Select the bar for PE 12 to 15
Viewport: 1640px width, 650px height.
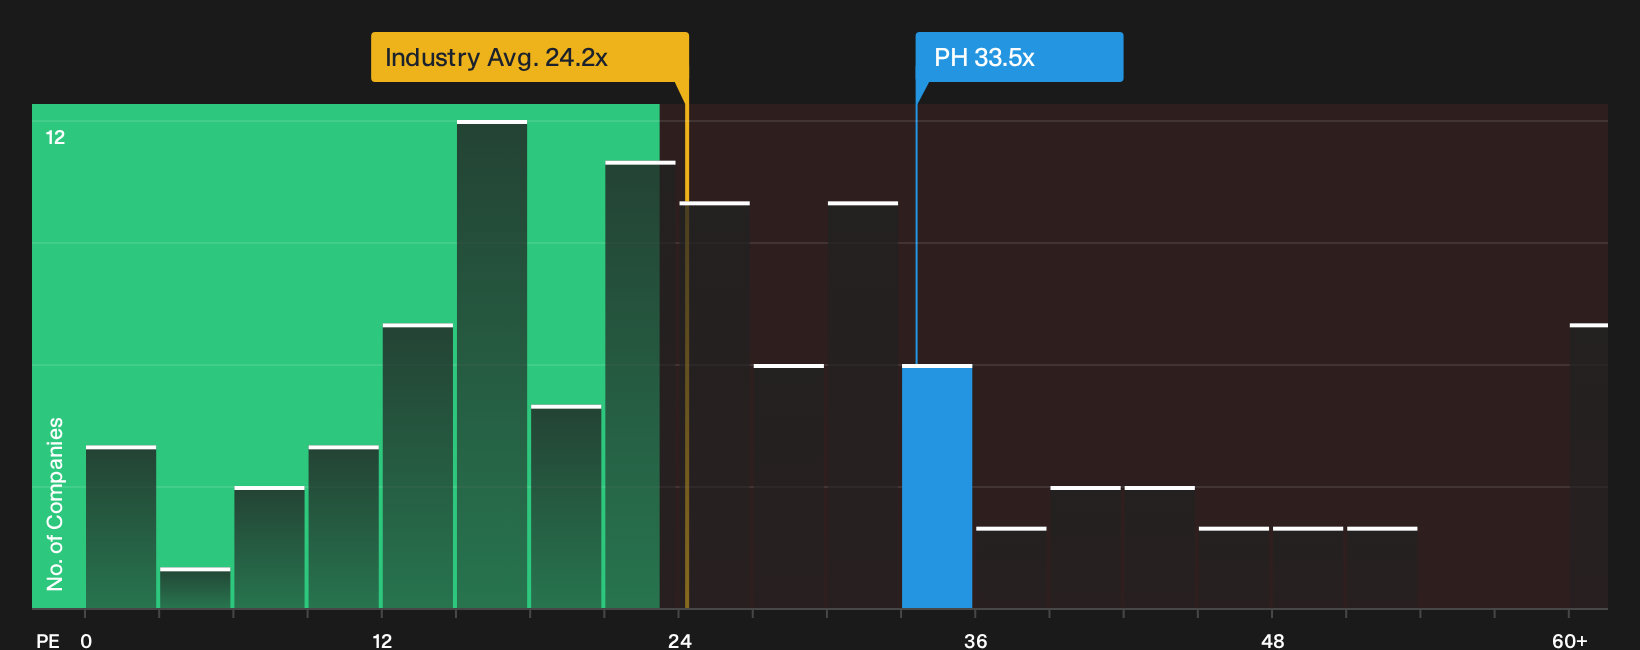[x=418, y=466]
